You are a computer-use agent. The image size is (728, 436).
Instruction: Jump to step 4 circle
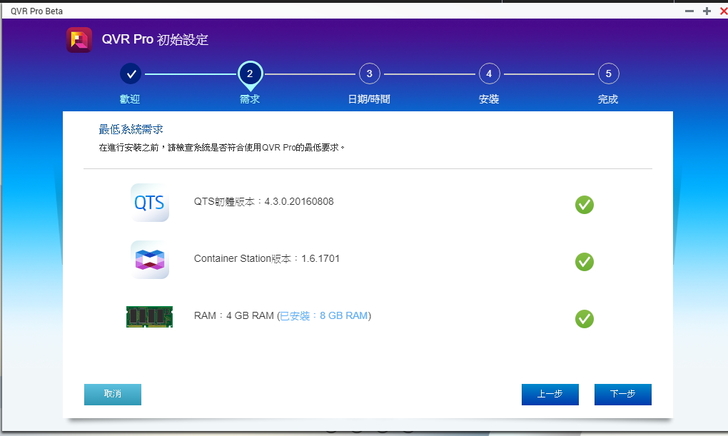coord(489,74)
